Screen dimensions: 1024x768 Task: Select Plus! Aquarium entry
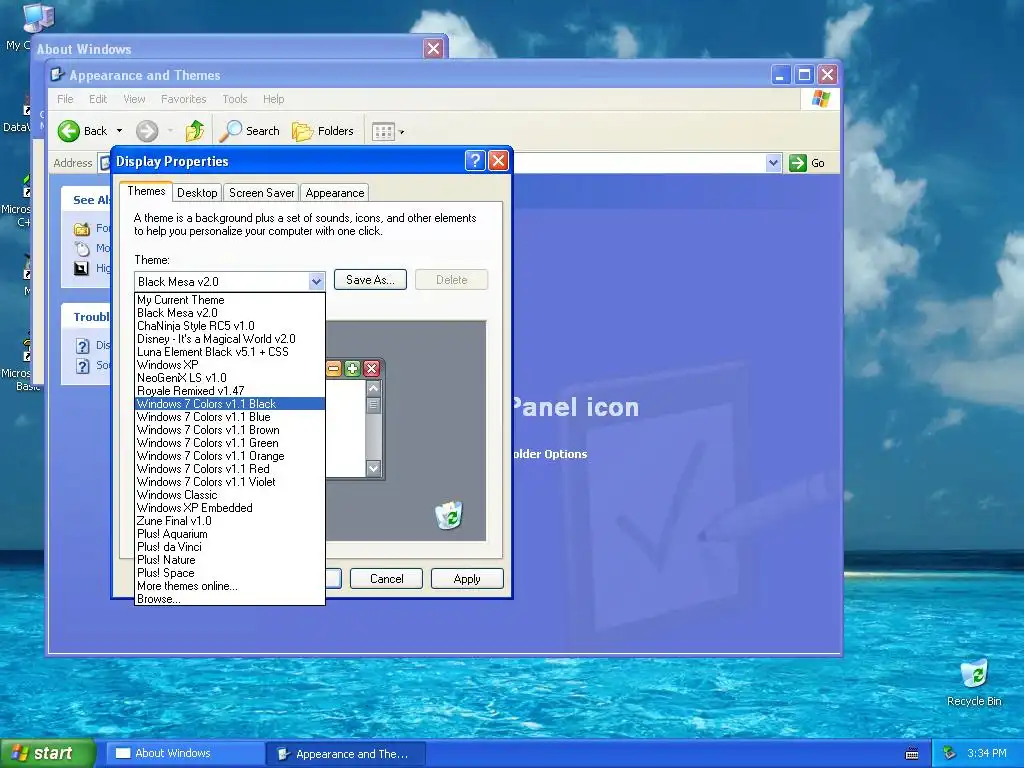229,534
